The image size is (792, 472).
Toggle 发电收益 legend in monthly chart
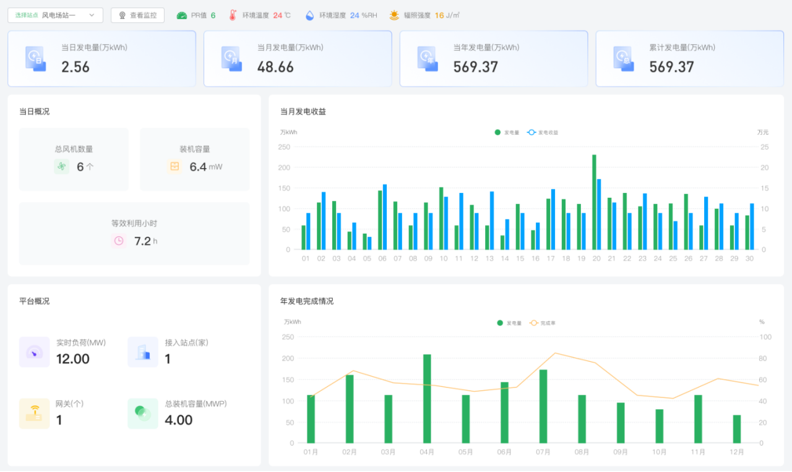tap(542, 132)
